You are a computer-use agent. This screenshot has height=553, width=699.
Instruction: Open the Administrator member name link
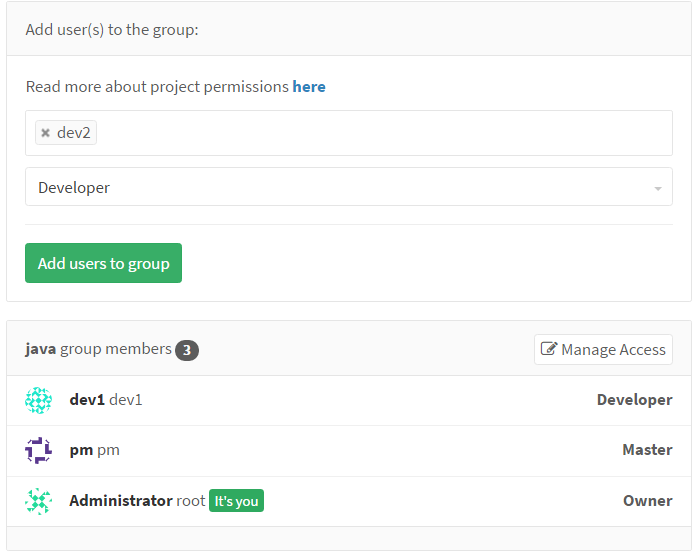pyautogui.click(x=120, y=501)
